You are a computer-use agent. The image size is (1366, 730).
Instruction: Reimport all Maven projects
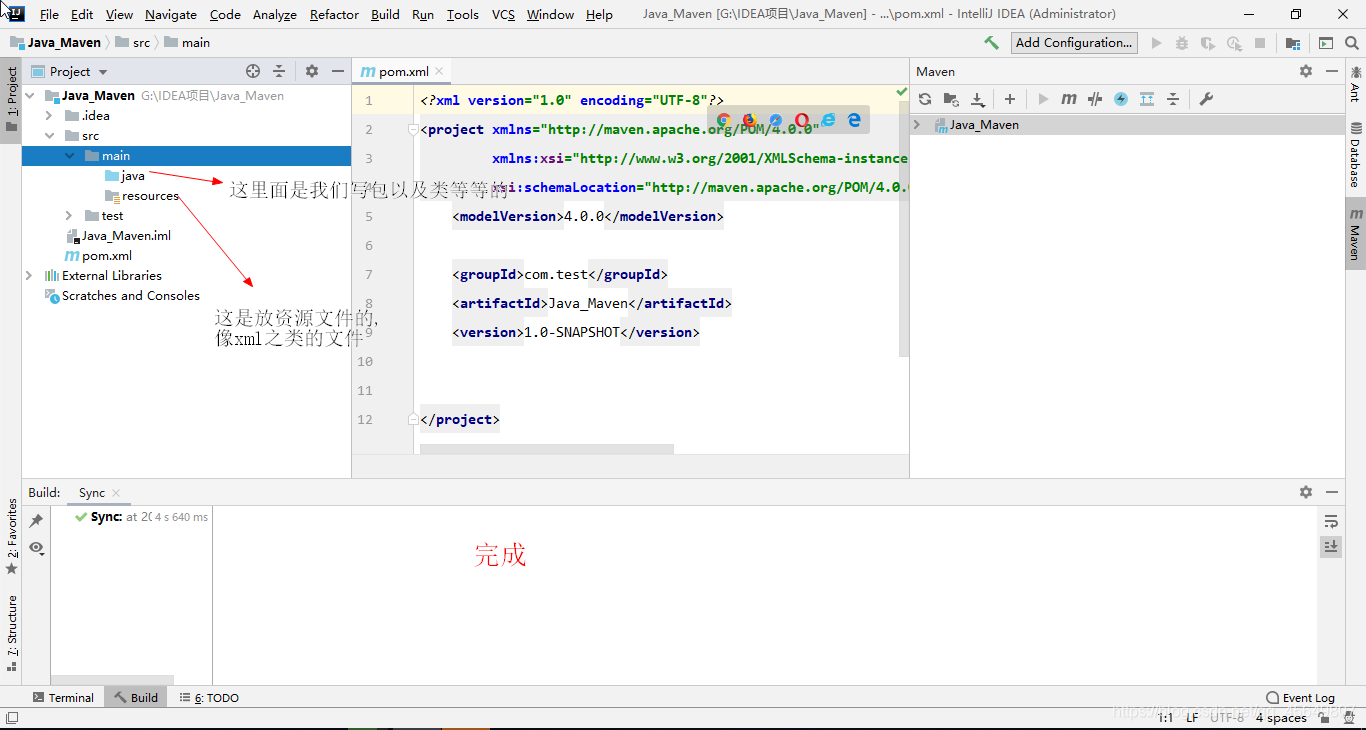925,99
